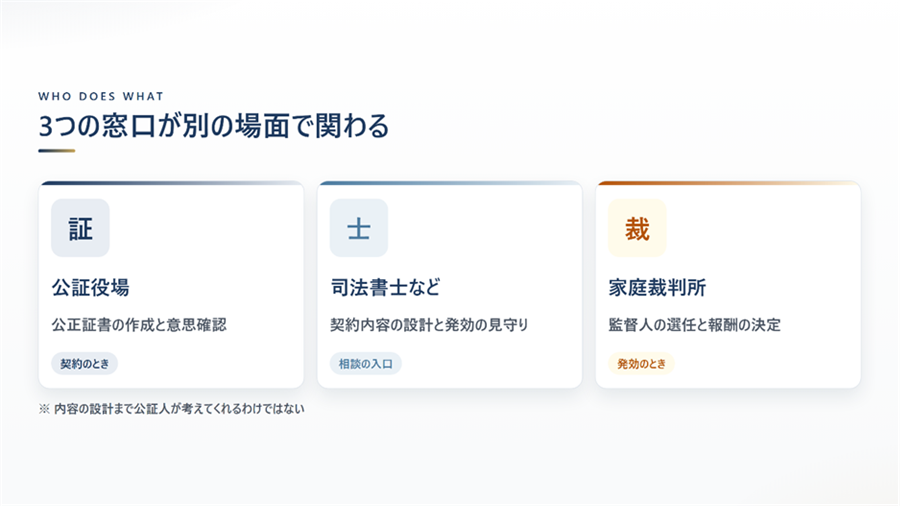Click the 契約内容の設計と発効の見守り description

[429, 325]
